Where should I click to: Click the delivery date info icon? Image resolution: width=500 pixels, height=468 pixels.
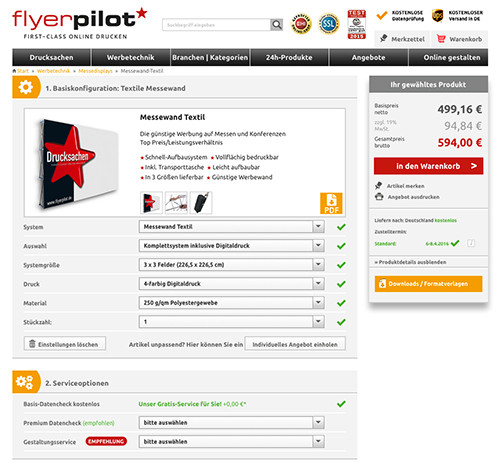click(x=471, y=243)
